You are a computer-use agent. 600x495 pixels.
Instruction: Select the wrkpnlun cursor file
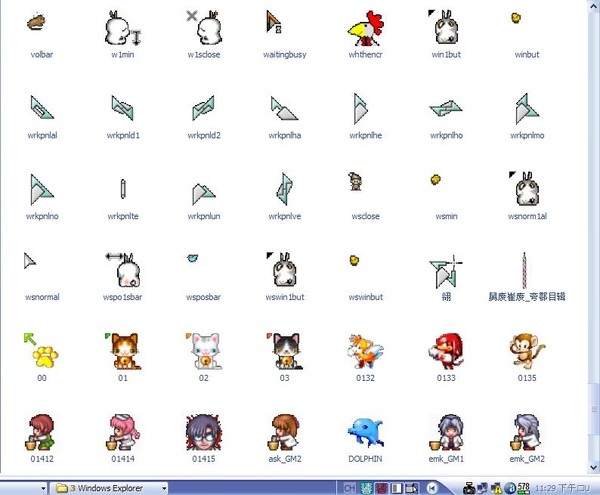[x=204, y=194]
